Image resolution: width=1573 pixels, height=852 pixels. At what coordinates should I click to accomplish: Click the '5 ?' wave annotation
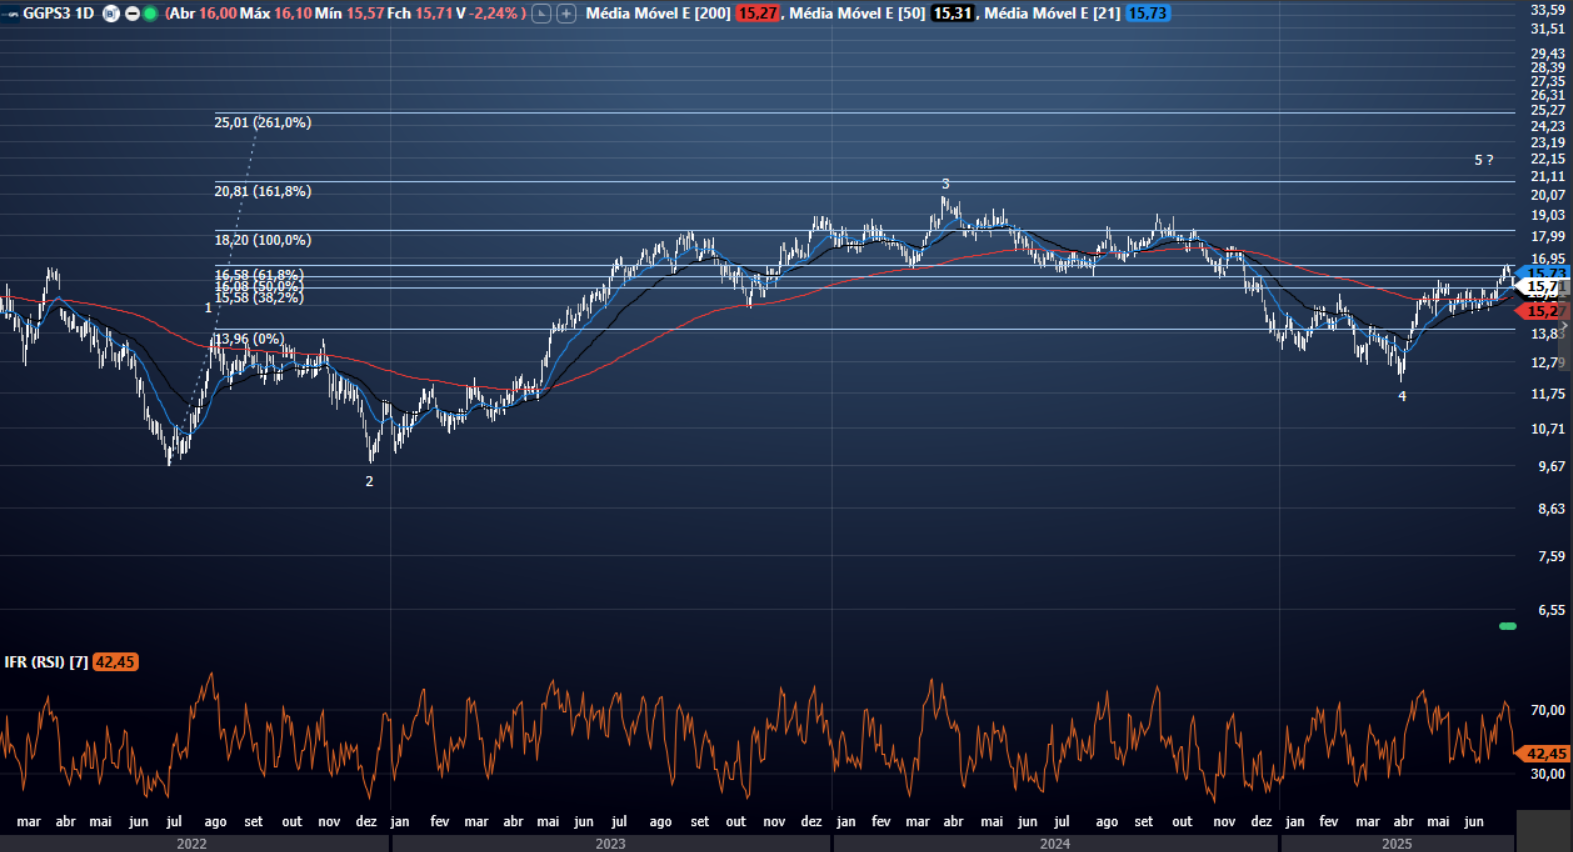1484,160
